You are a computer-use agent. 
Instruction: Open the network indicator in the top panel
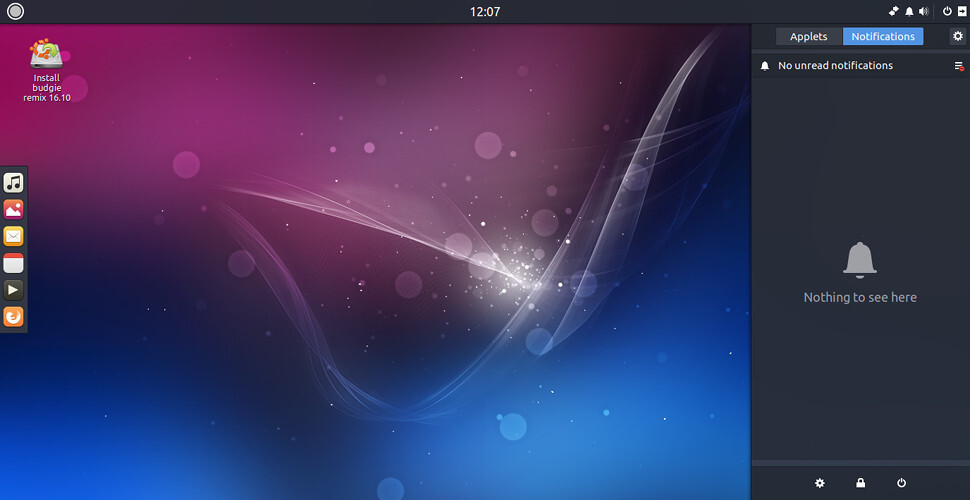coord(893,11)
